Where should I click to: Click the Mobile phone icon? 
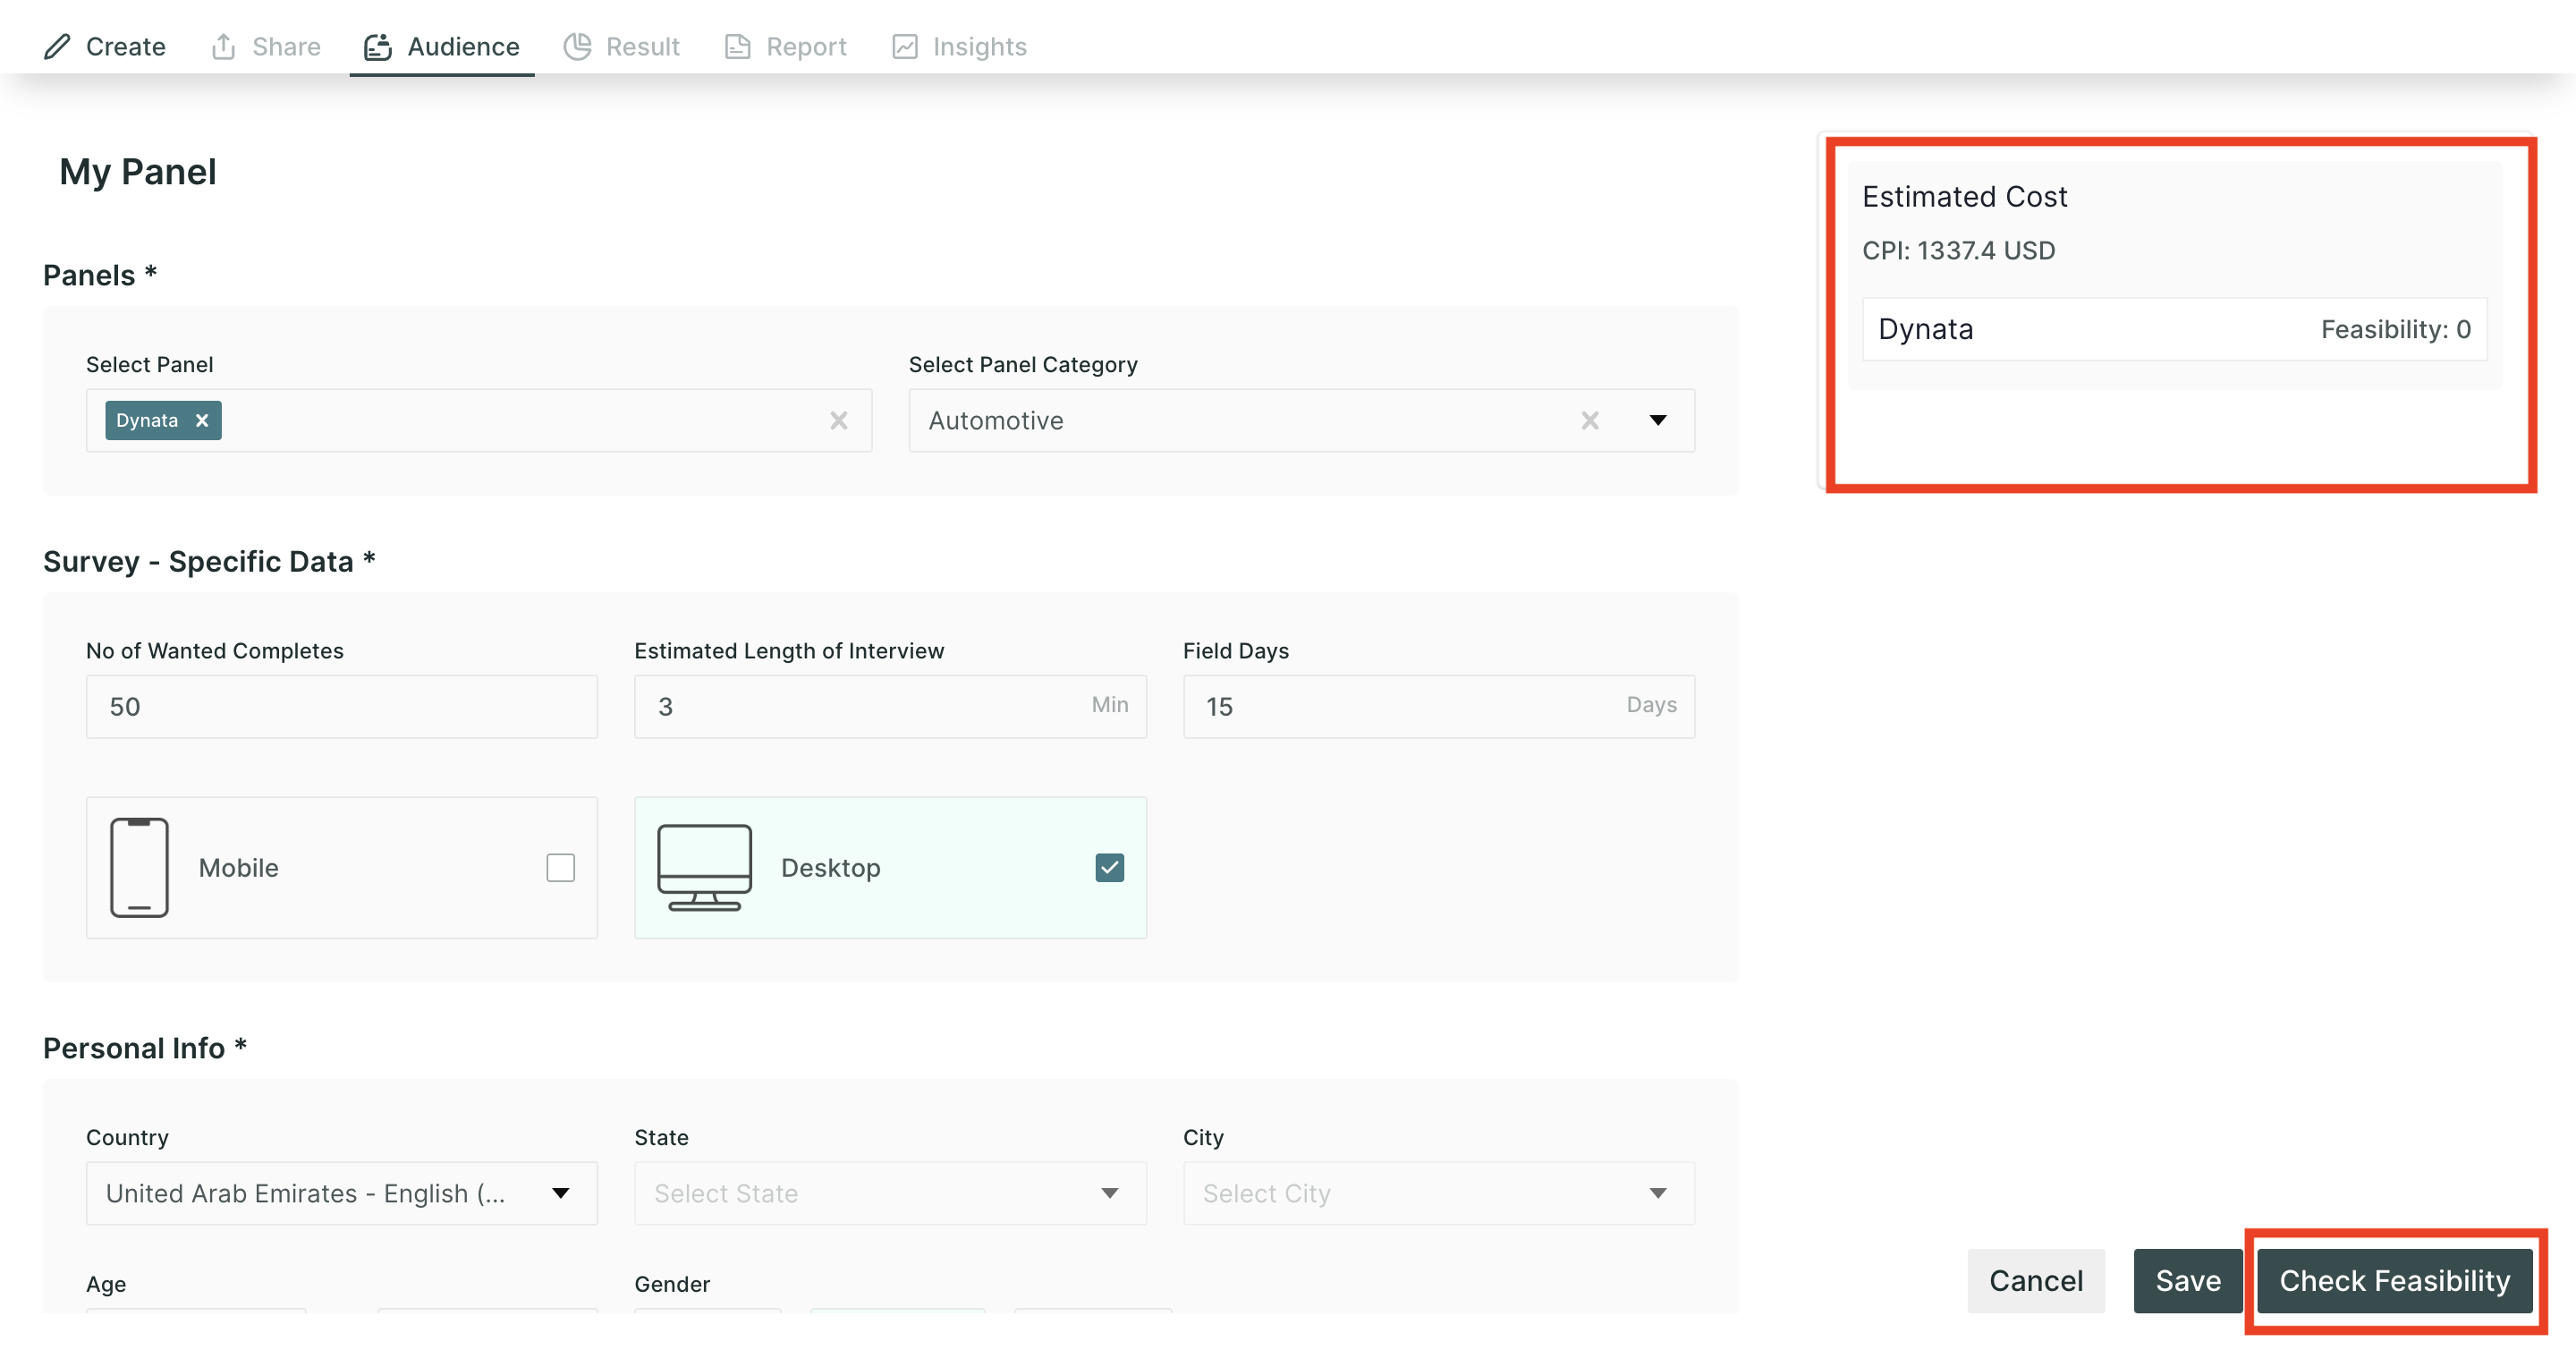(x=139, y=867)
